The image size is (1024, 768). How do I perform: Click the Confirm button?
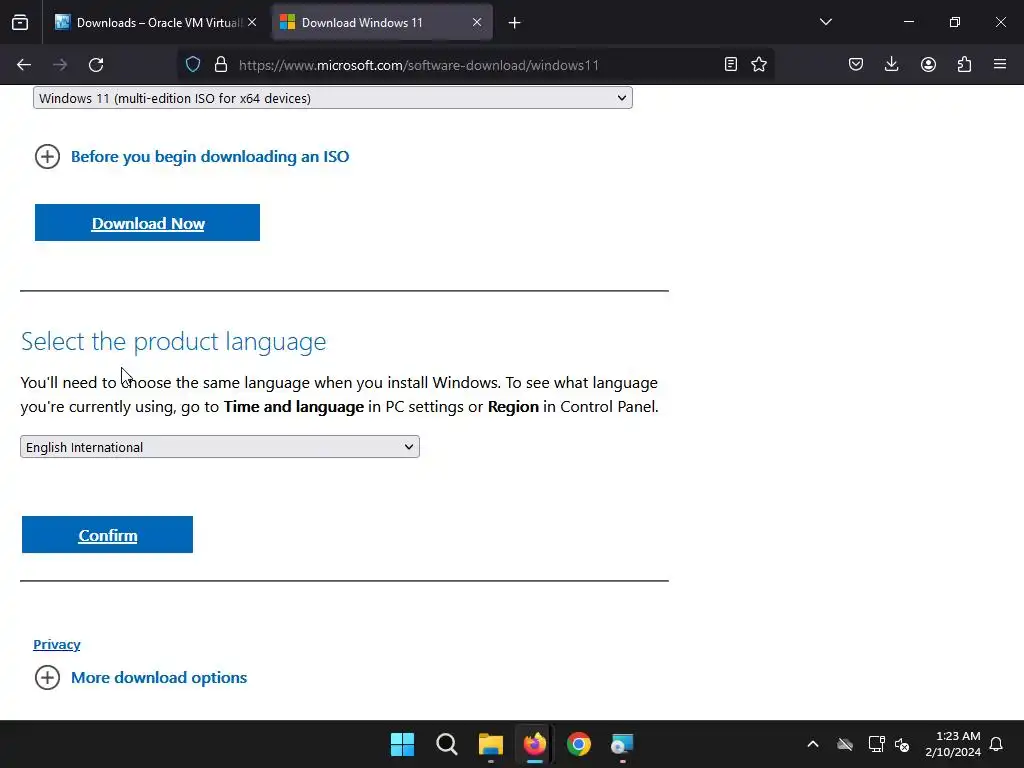(x=107, y=535)
